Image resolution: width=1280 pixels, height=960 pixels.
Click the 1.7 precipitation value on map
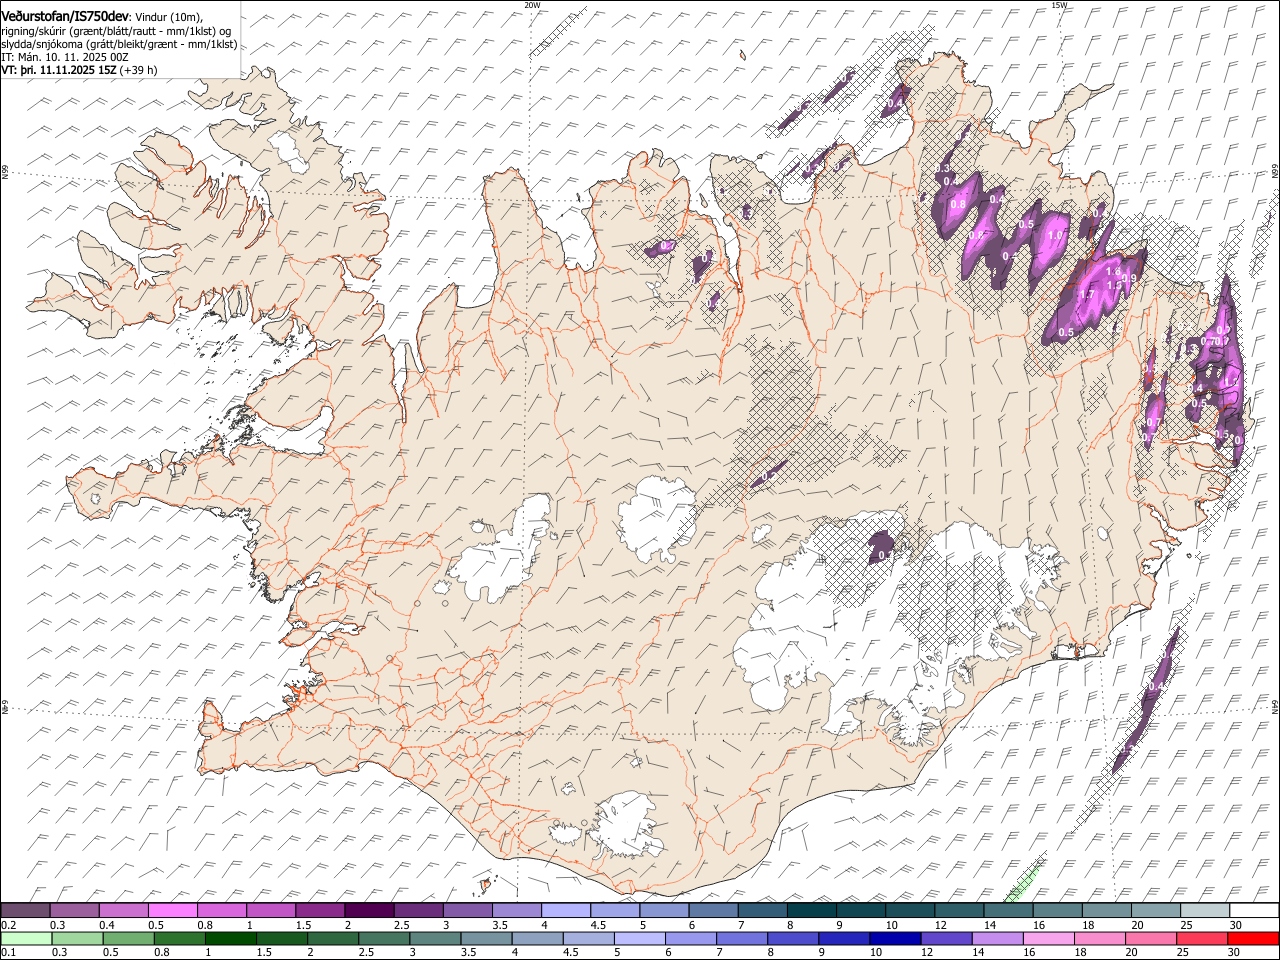click(x=1088, y=295)
